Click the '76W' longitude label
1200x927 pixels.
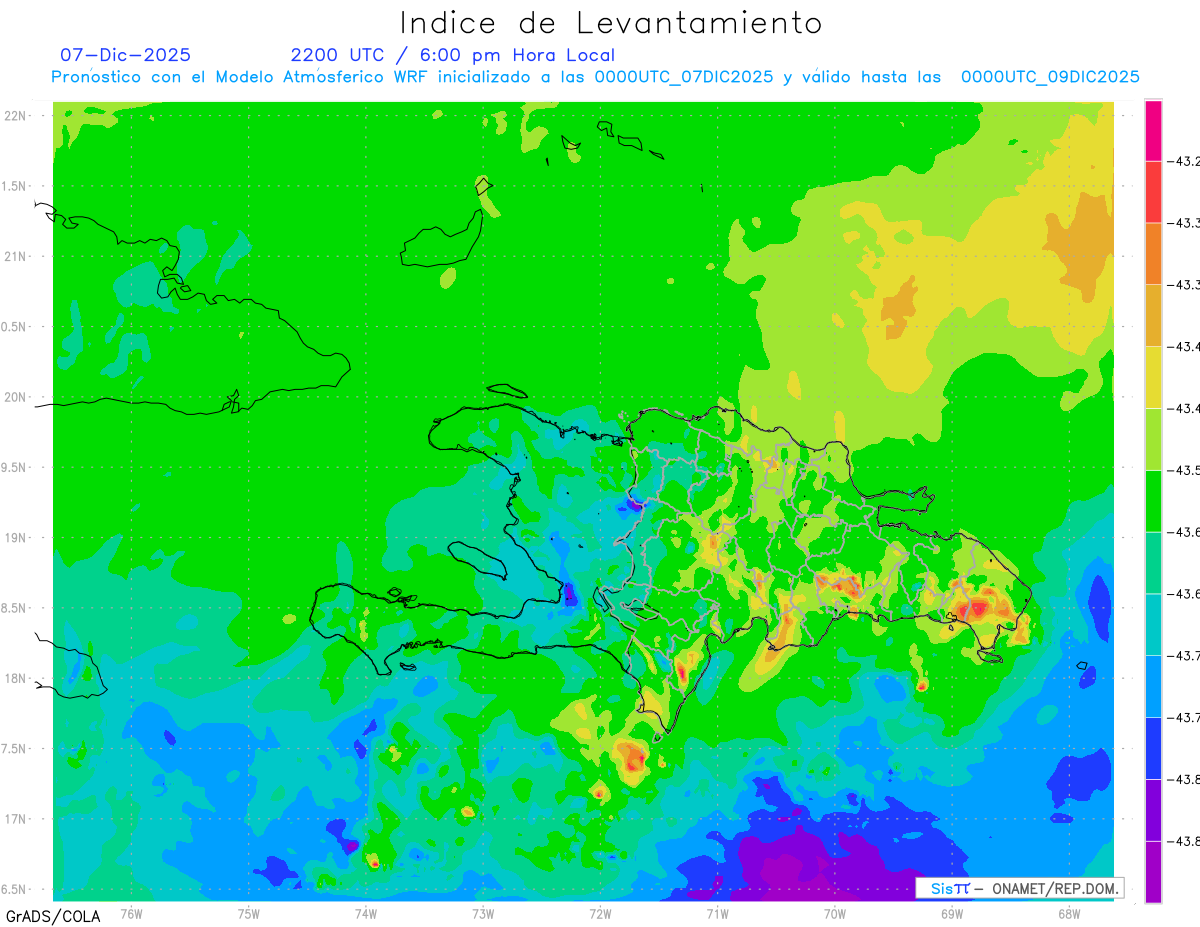tap(131, 914)
